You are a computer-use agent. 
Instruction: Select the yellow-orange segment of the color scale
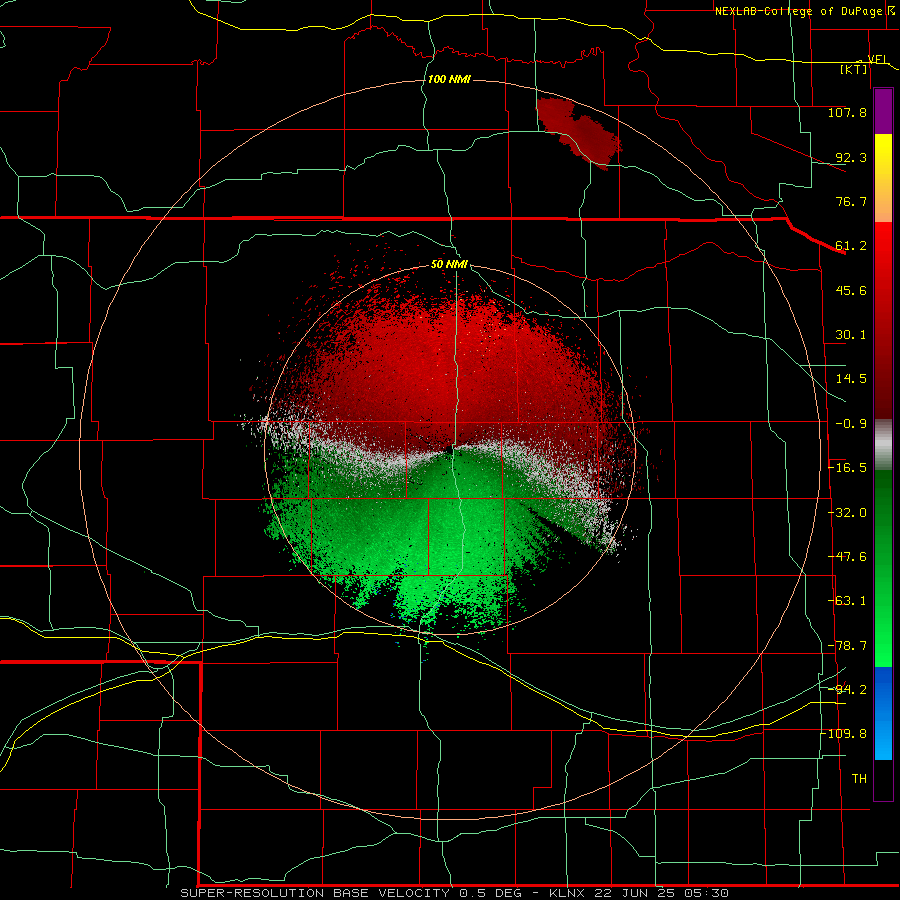coord(883,179)
